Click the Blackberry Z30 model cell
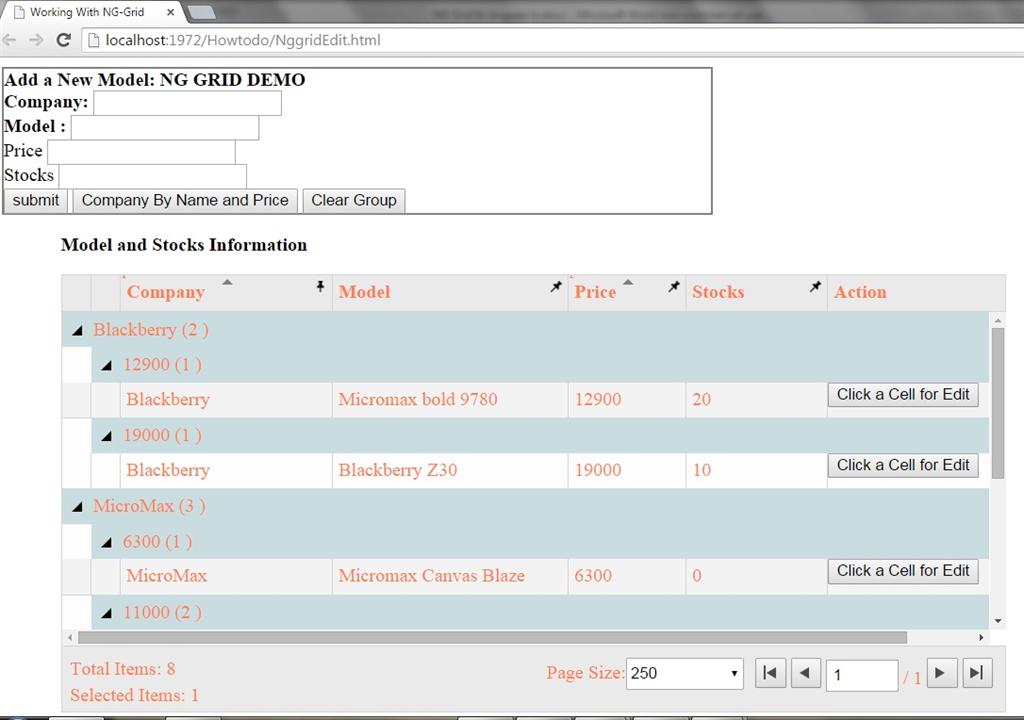Image resolution: width=1024 pixels, height=720 pixels. pyautogui.click(x=450, y=470)
